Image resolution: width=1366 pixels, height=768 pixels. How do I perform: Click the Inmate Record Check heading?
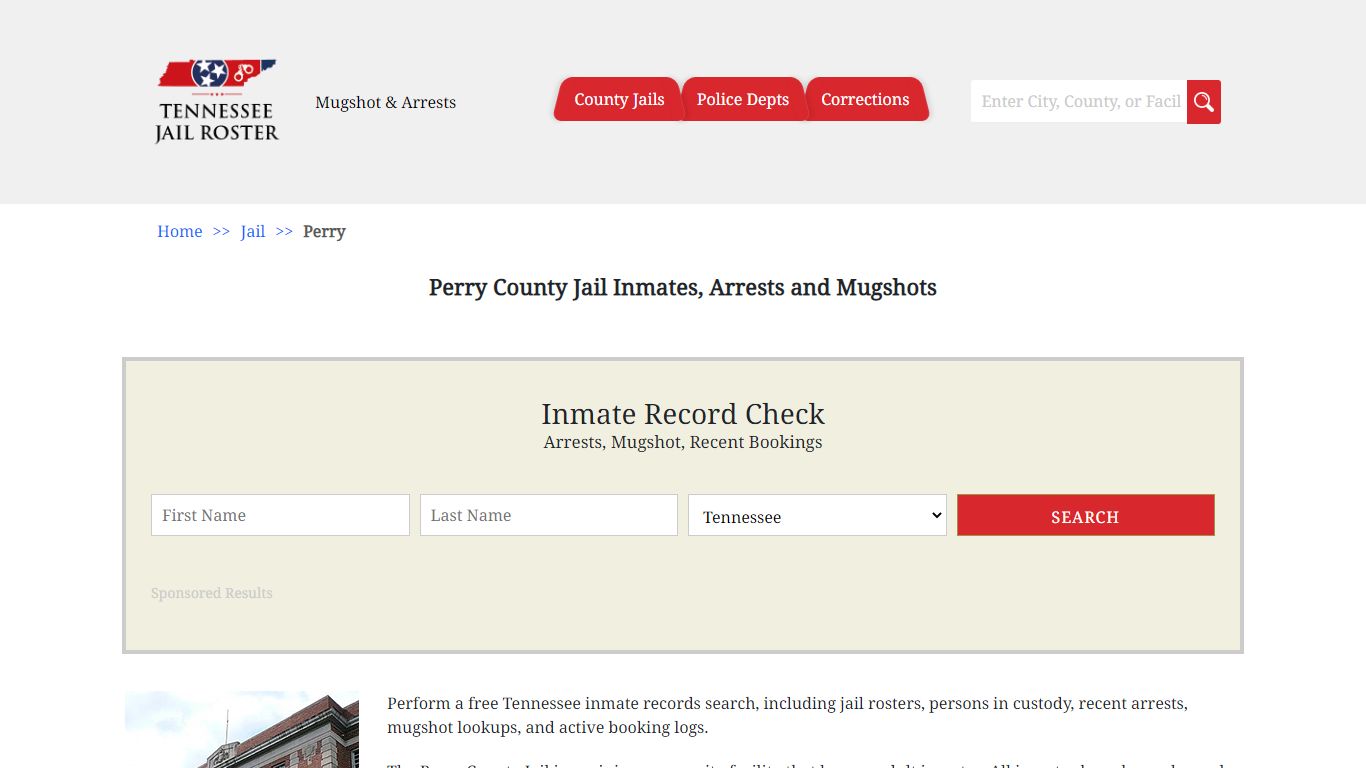(683, 414)
